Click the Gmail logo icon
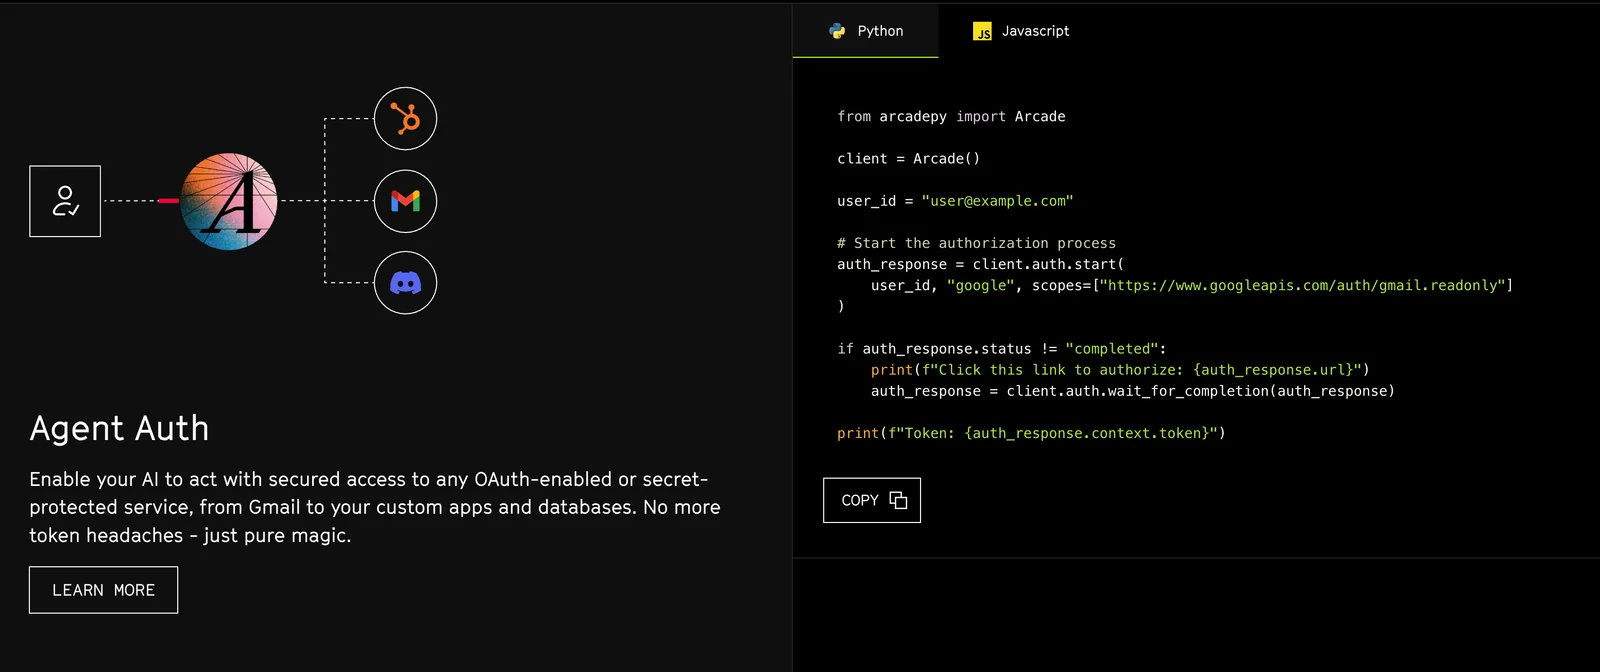This screenshot has height=672, width=1600. [405, 201]
